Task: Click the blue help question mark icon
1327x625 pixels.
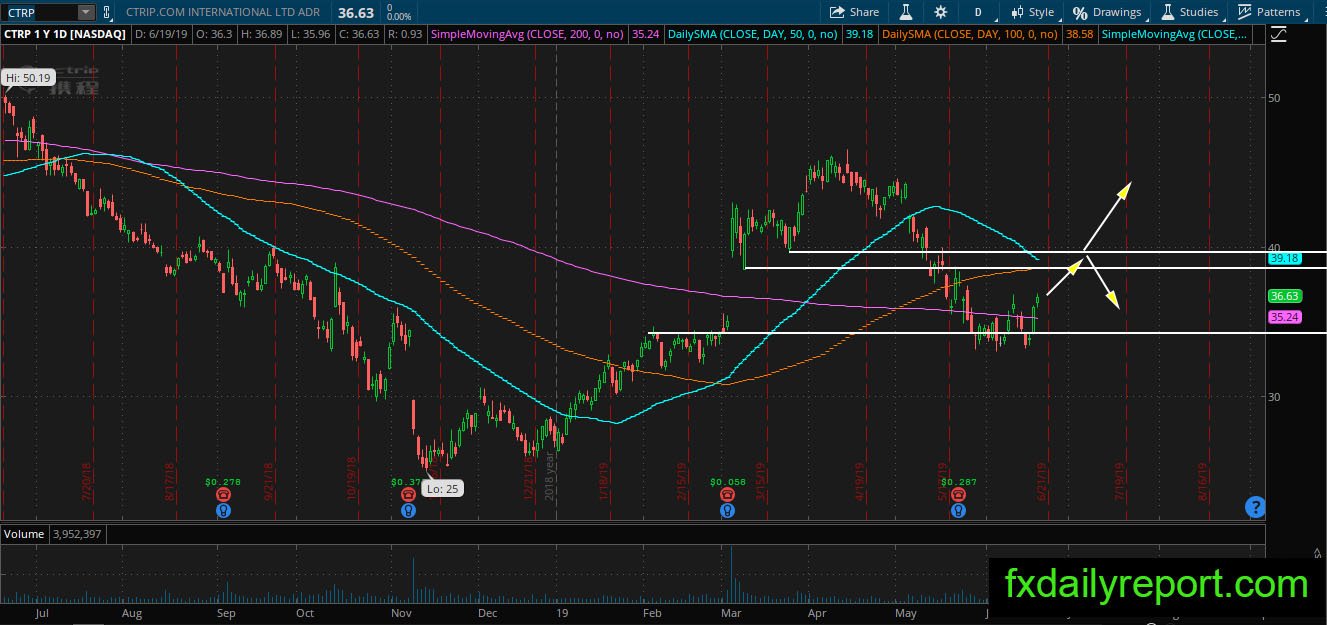Action: coord(1255,507)
